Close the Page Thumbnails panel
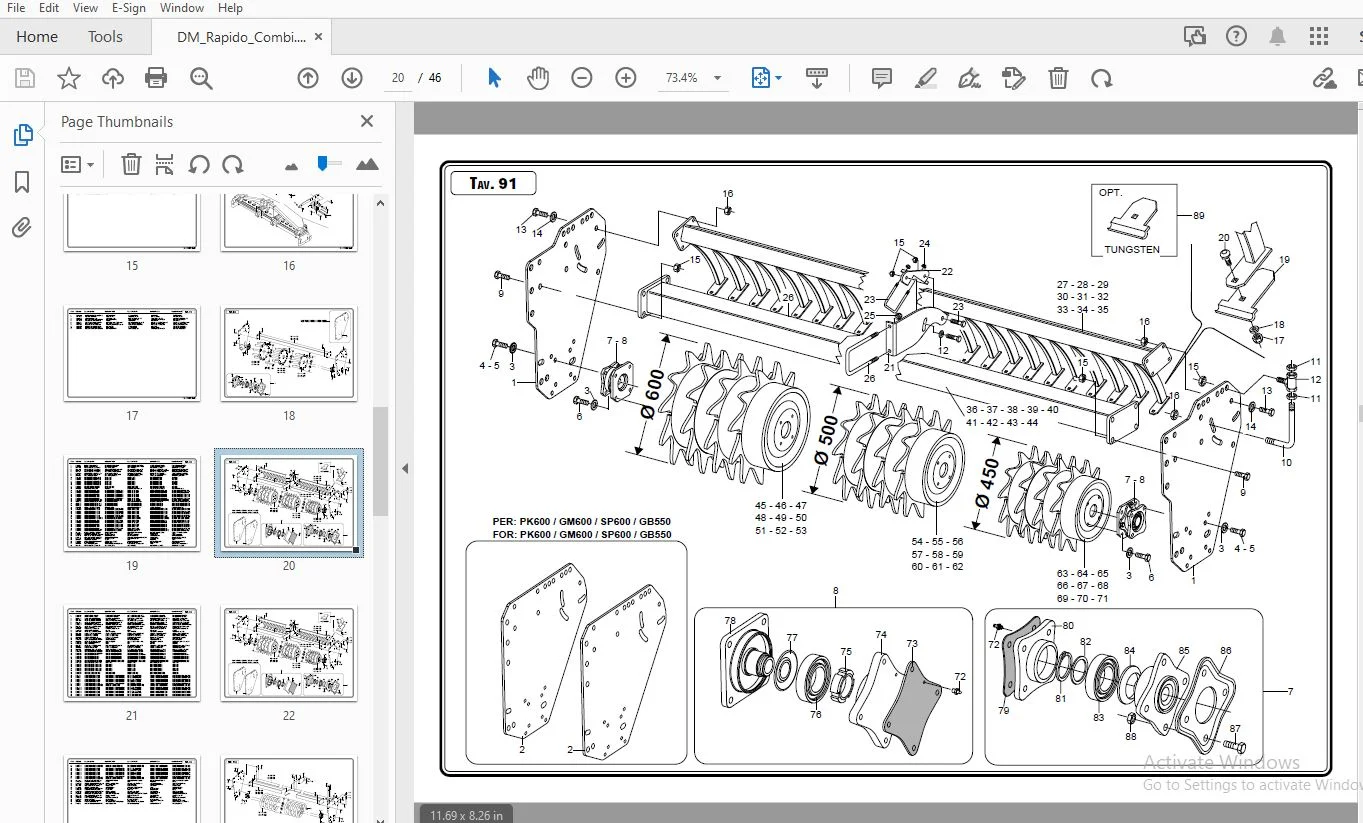Screen dimensions: 1363x823 pyautogui.click(x=367, y=121)
